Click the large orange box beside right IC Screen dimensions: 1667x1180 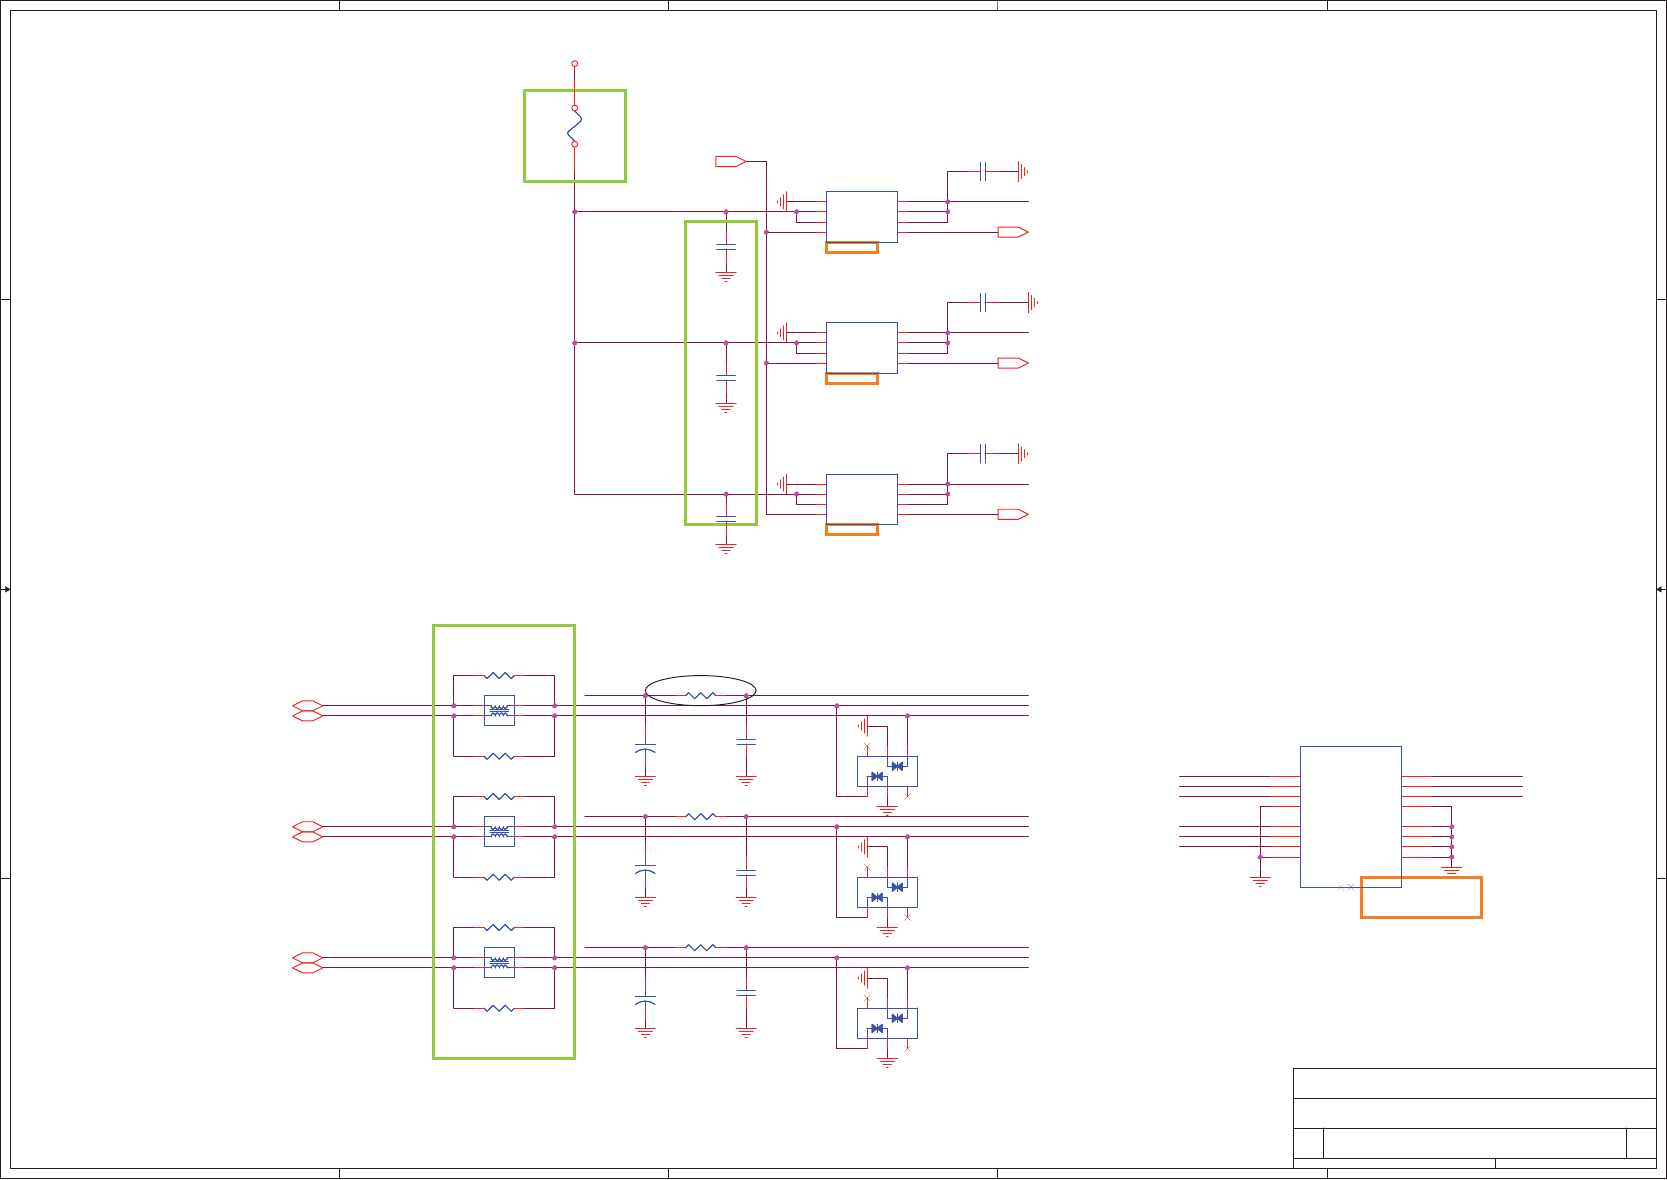tap(1421, 897)
